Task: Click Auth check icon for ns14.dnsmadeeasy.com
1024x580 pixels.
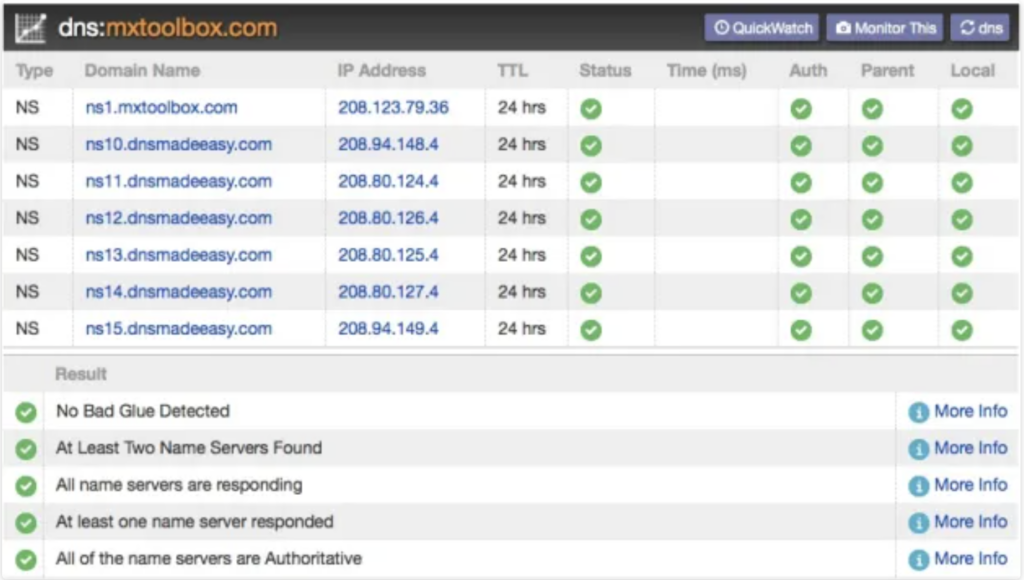Action: (x=801, y=293)
